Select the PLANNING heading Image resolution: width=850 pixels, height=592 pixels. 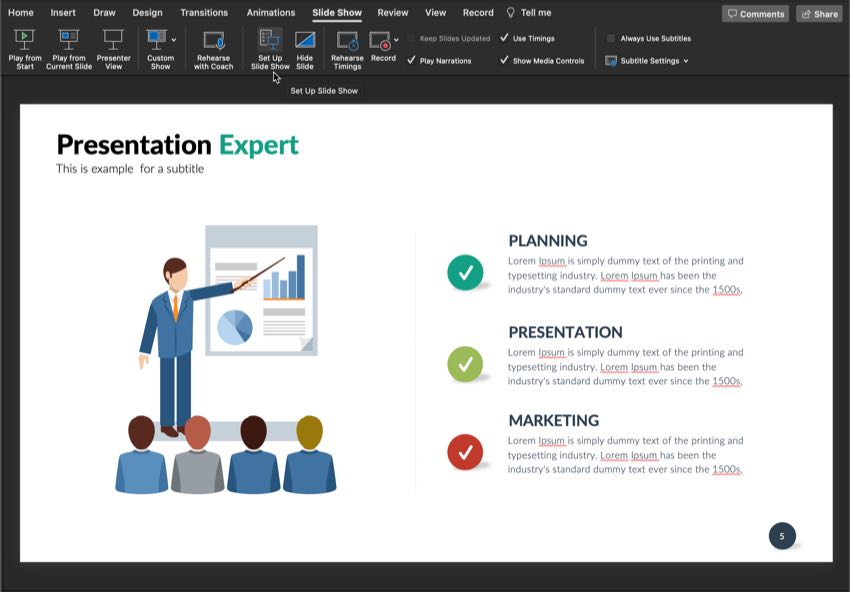pyautogui.click(x=548, y=241)
